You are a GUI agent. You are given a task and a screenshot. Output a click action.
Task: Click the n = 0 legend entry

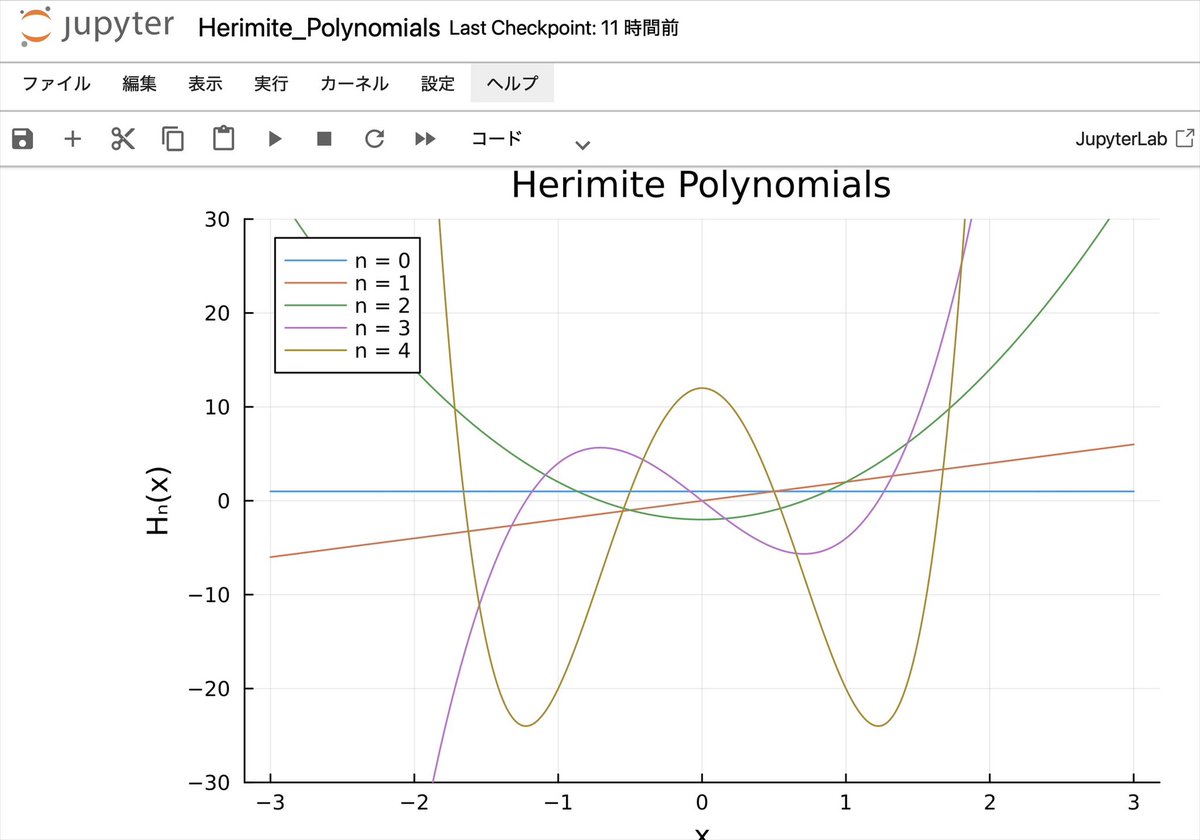(x=347, y=260)
